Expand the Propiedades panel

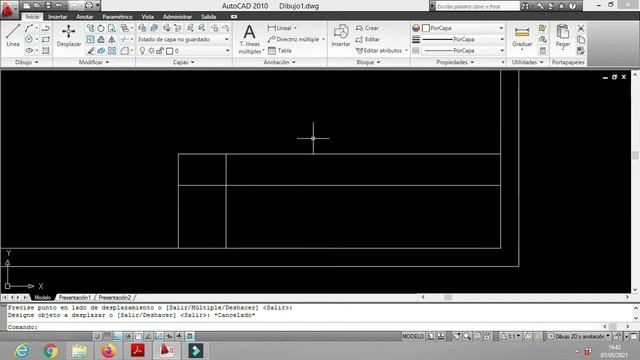coord(455,62)
